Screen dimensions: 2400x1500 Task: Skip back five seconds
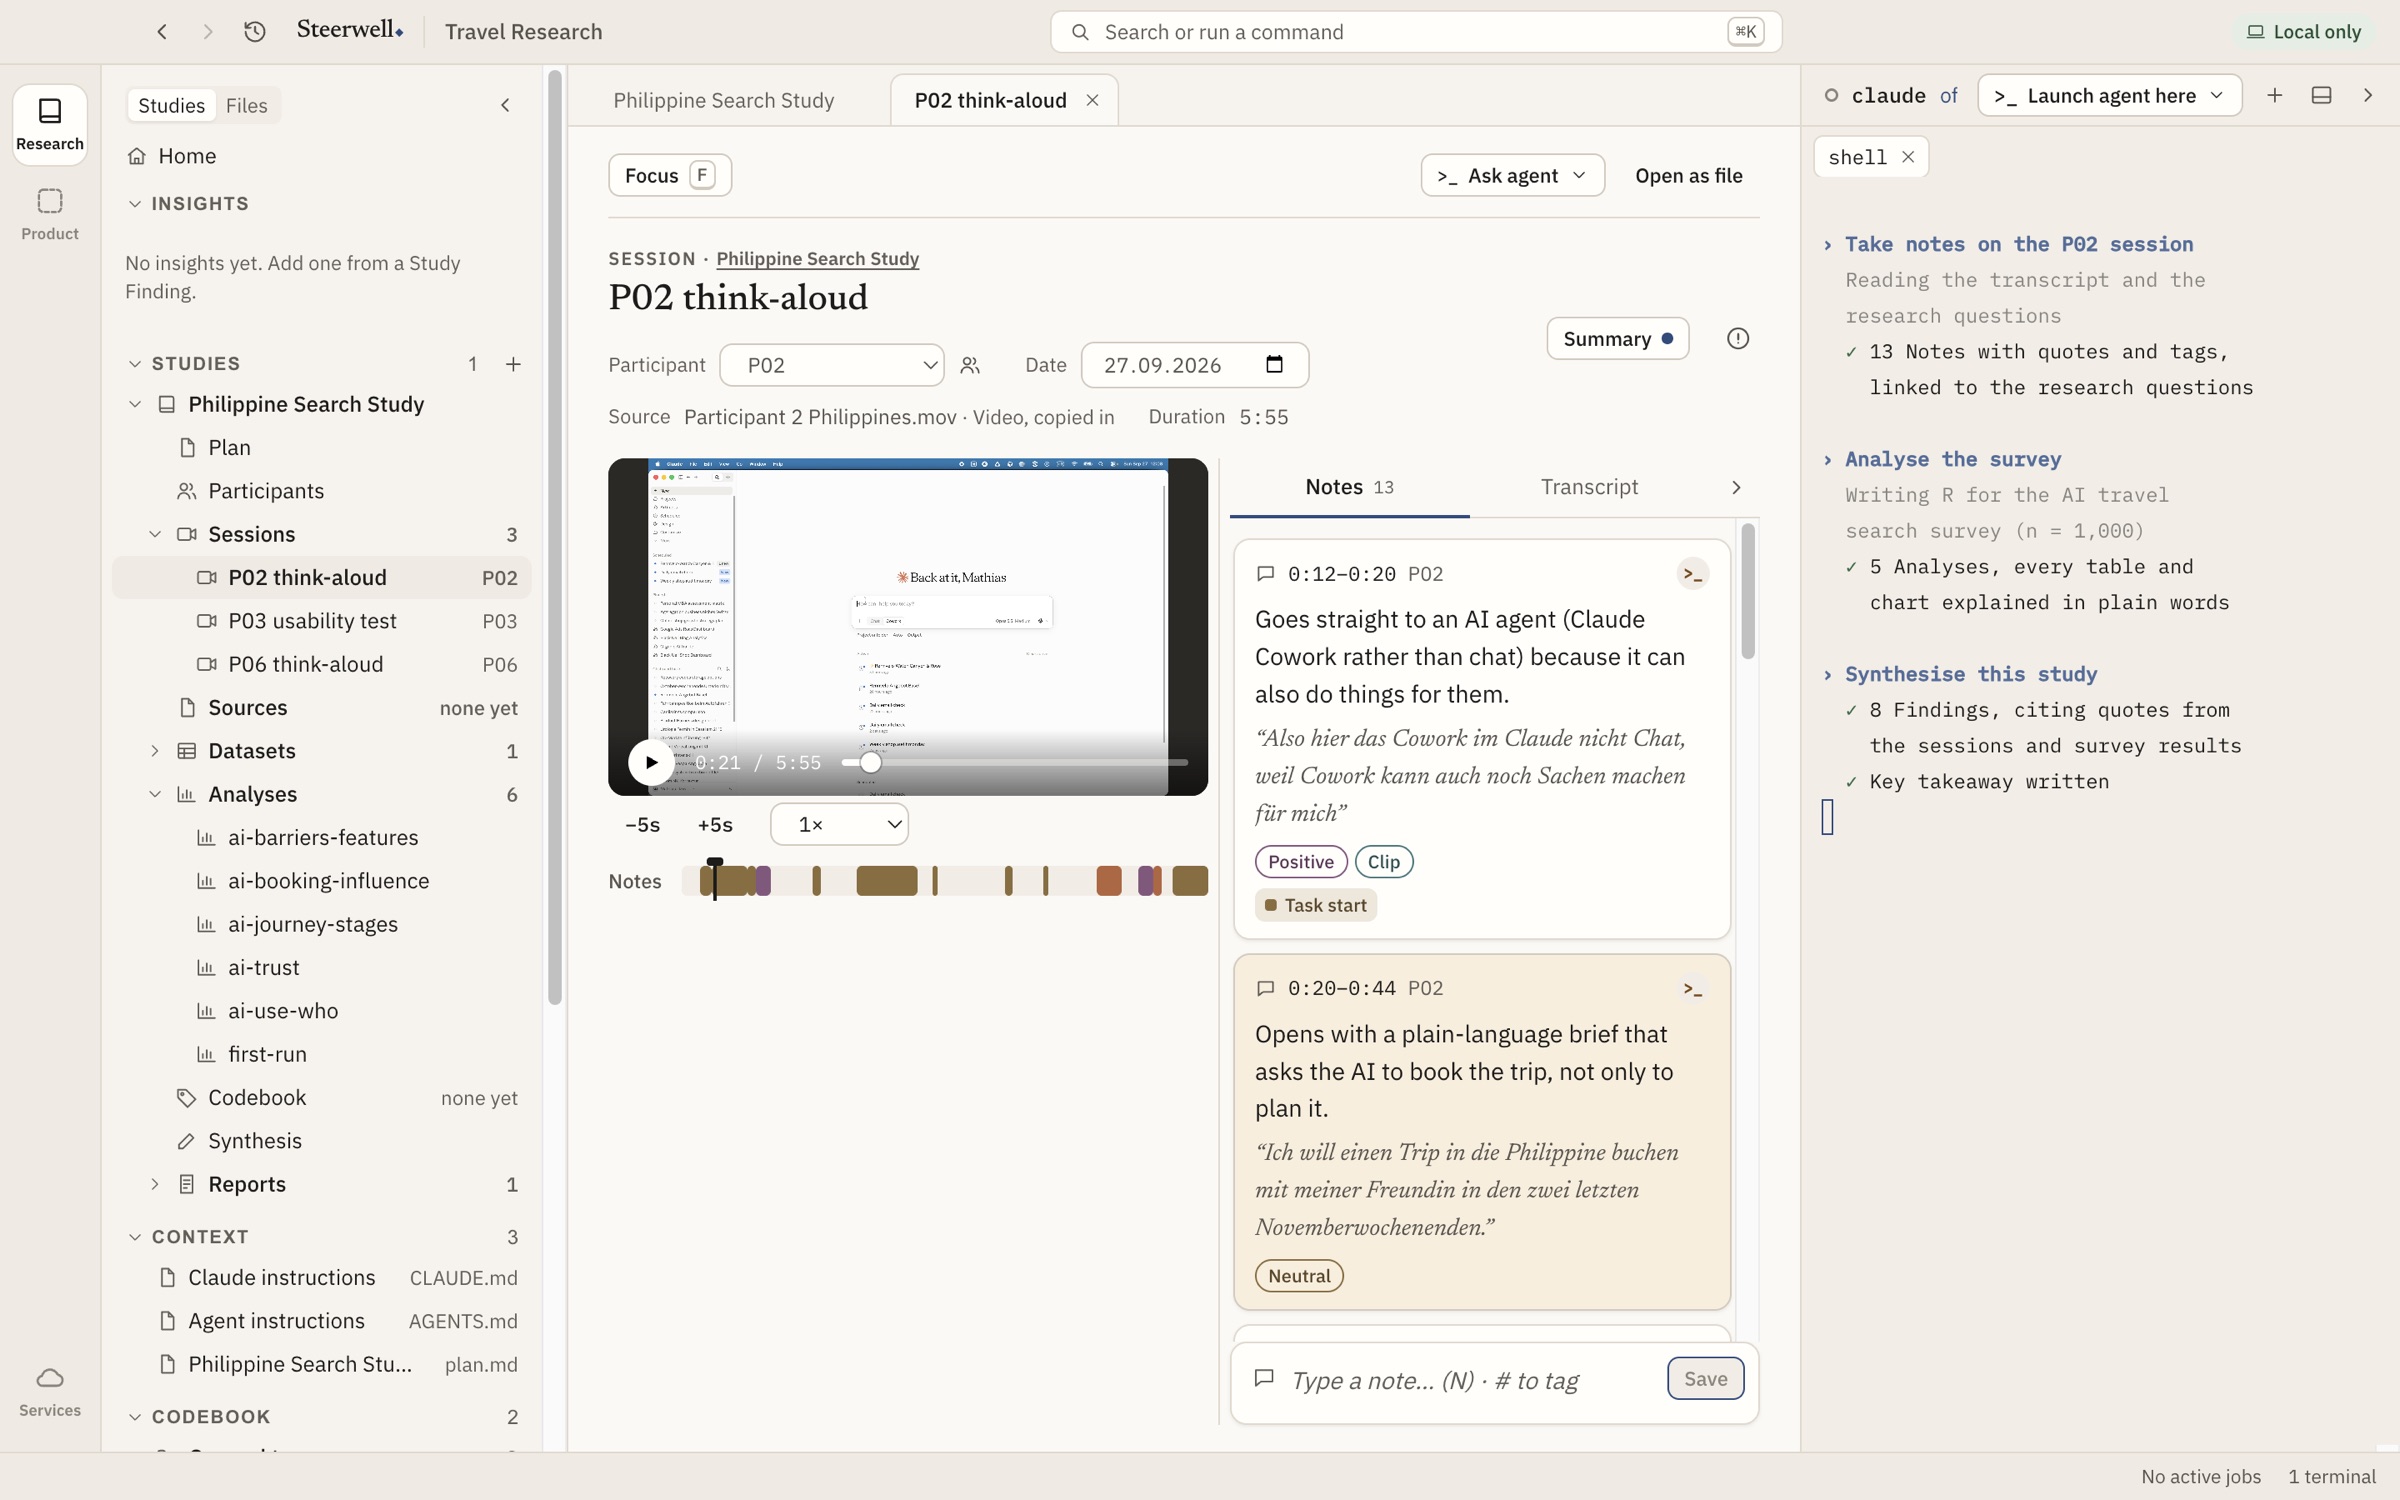642,825
